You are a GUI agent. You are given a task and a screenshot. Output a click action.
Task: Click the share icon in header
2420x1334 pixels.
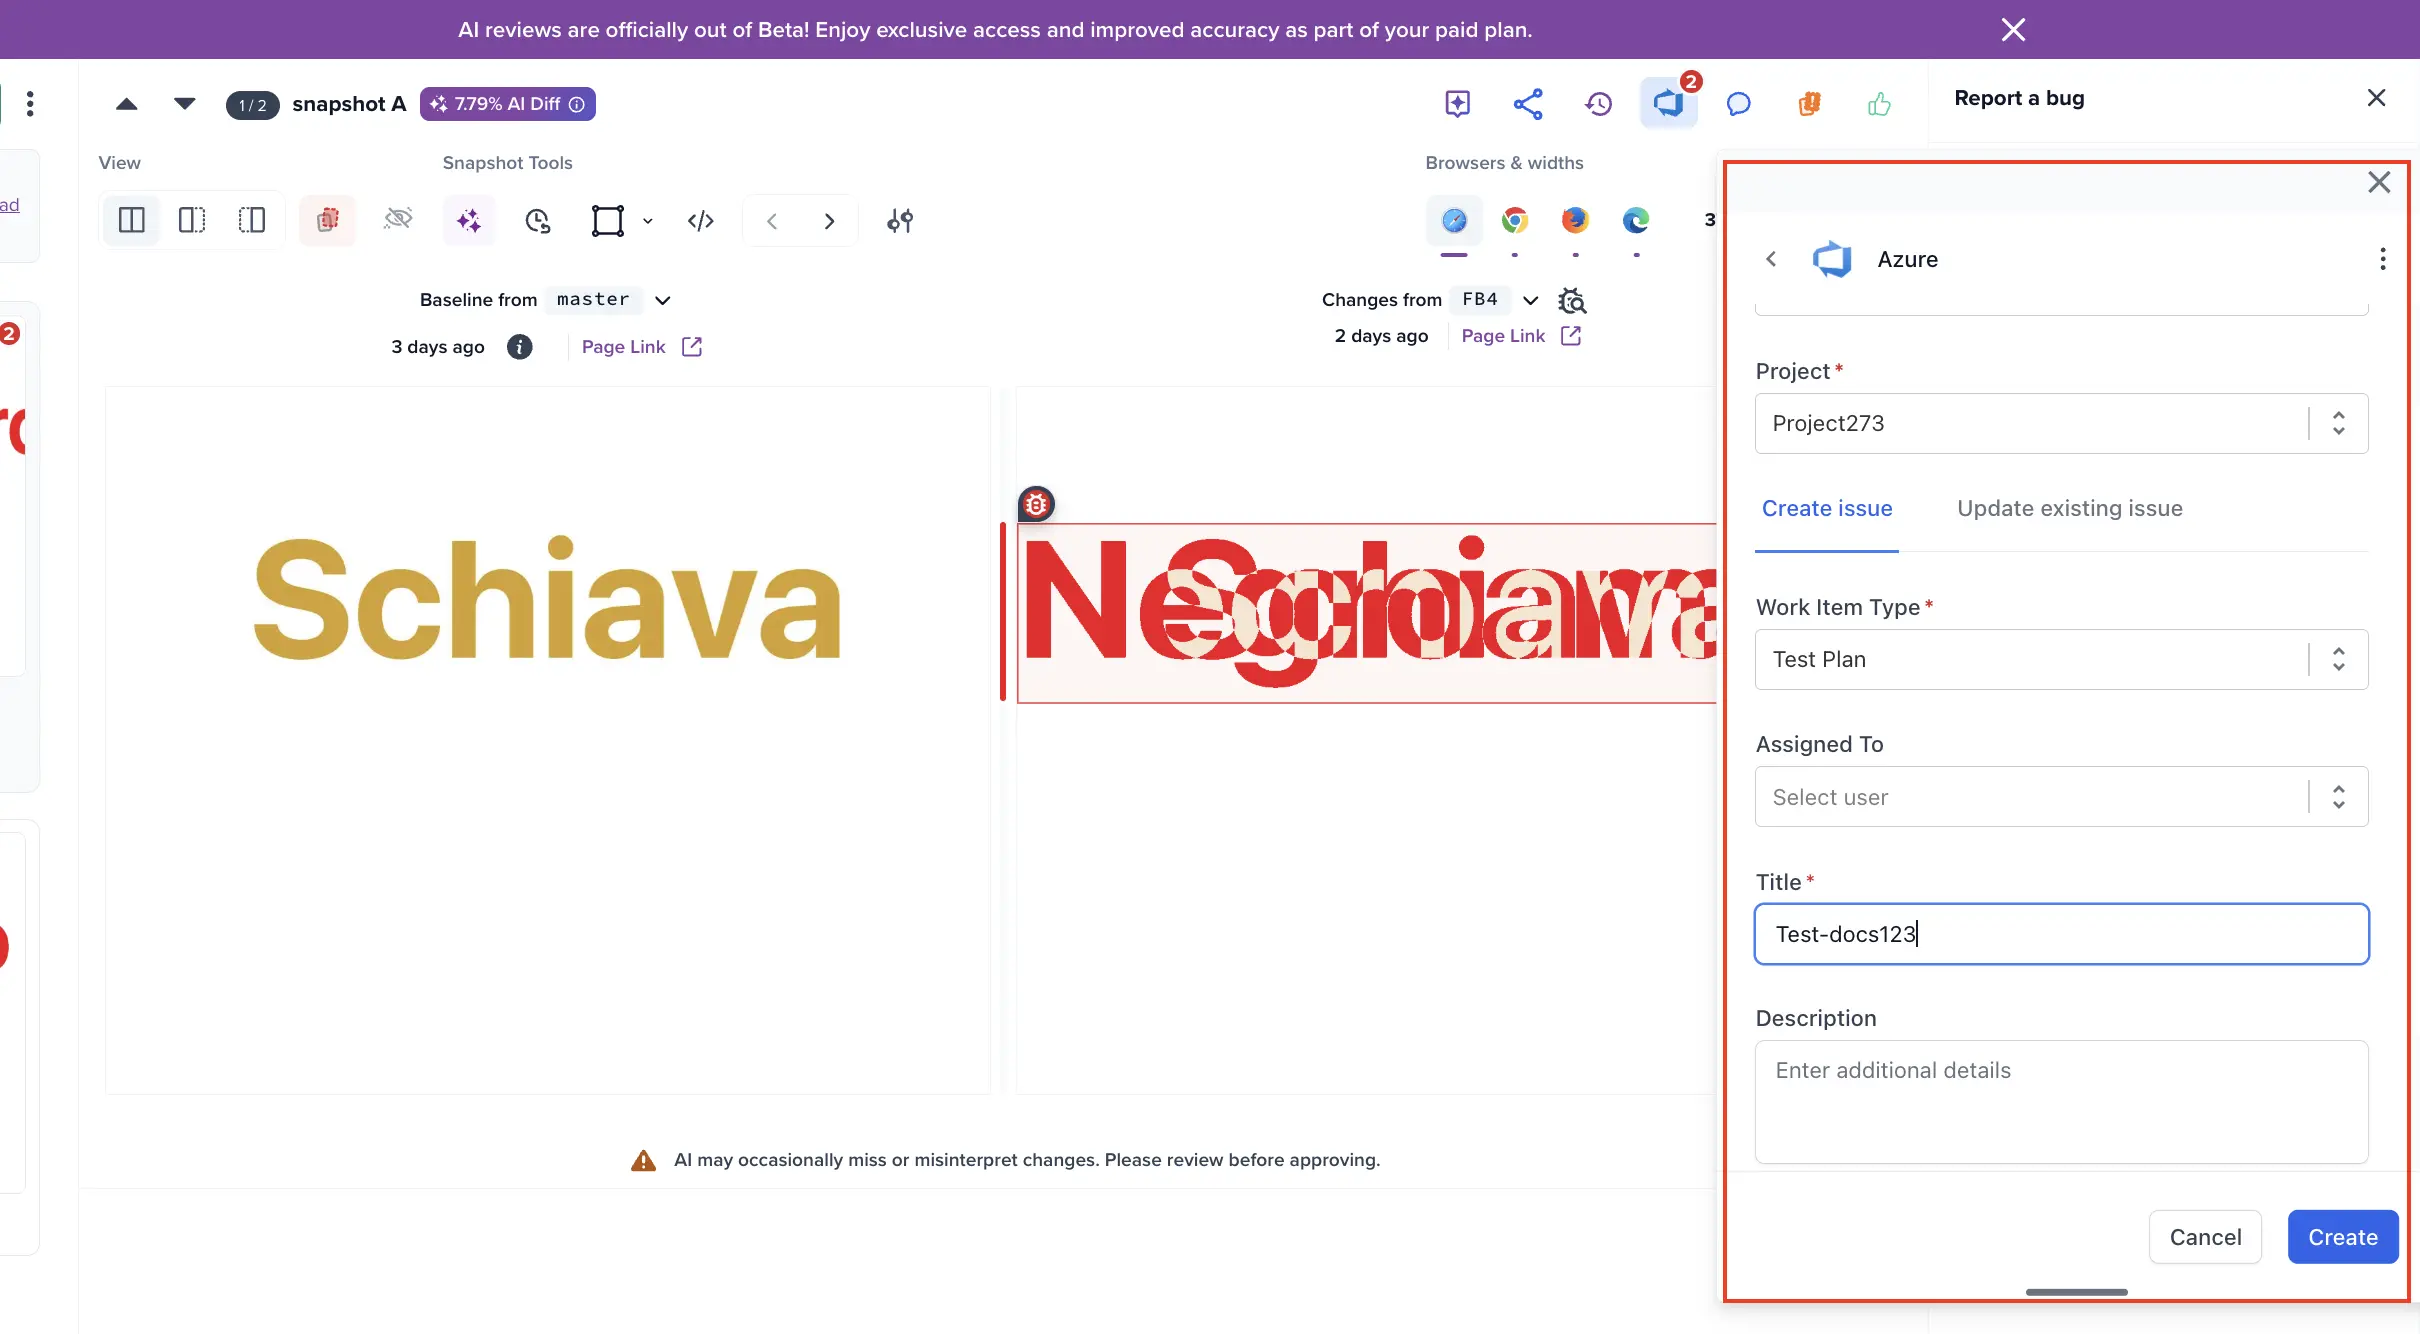[1527, 104]
